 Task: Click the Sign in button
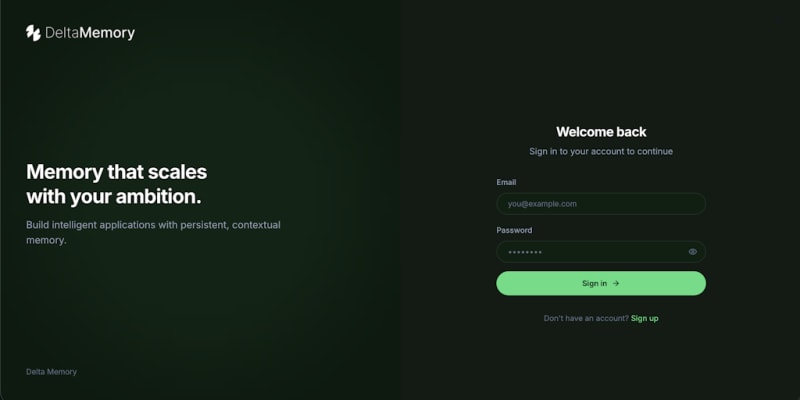[x=601, y=283]
